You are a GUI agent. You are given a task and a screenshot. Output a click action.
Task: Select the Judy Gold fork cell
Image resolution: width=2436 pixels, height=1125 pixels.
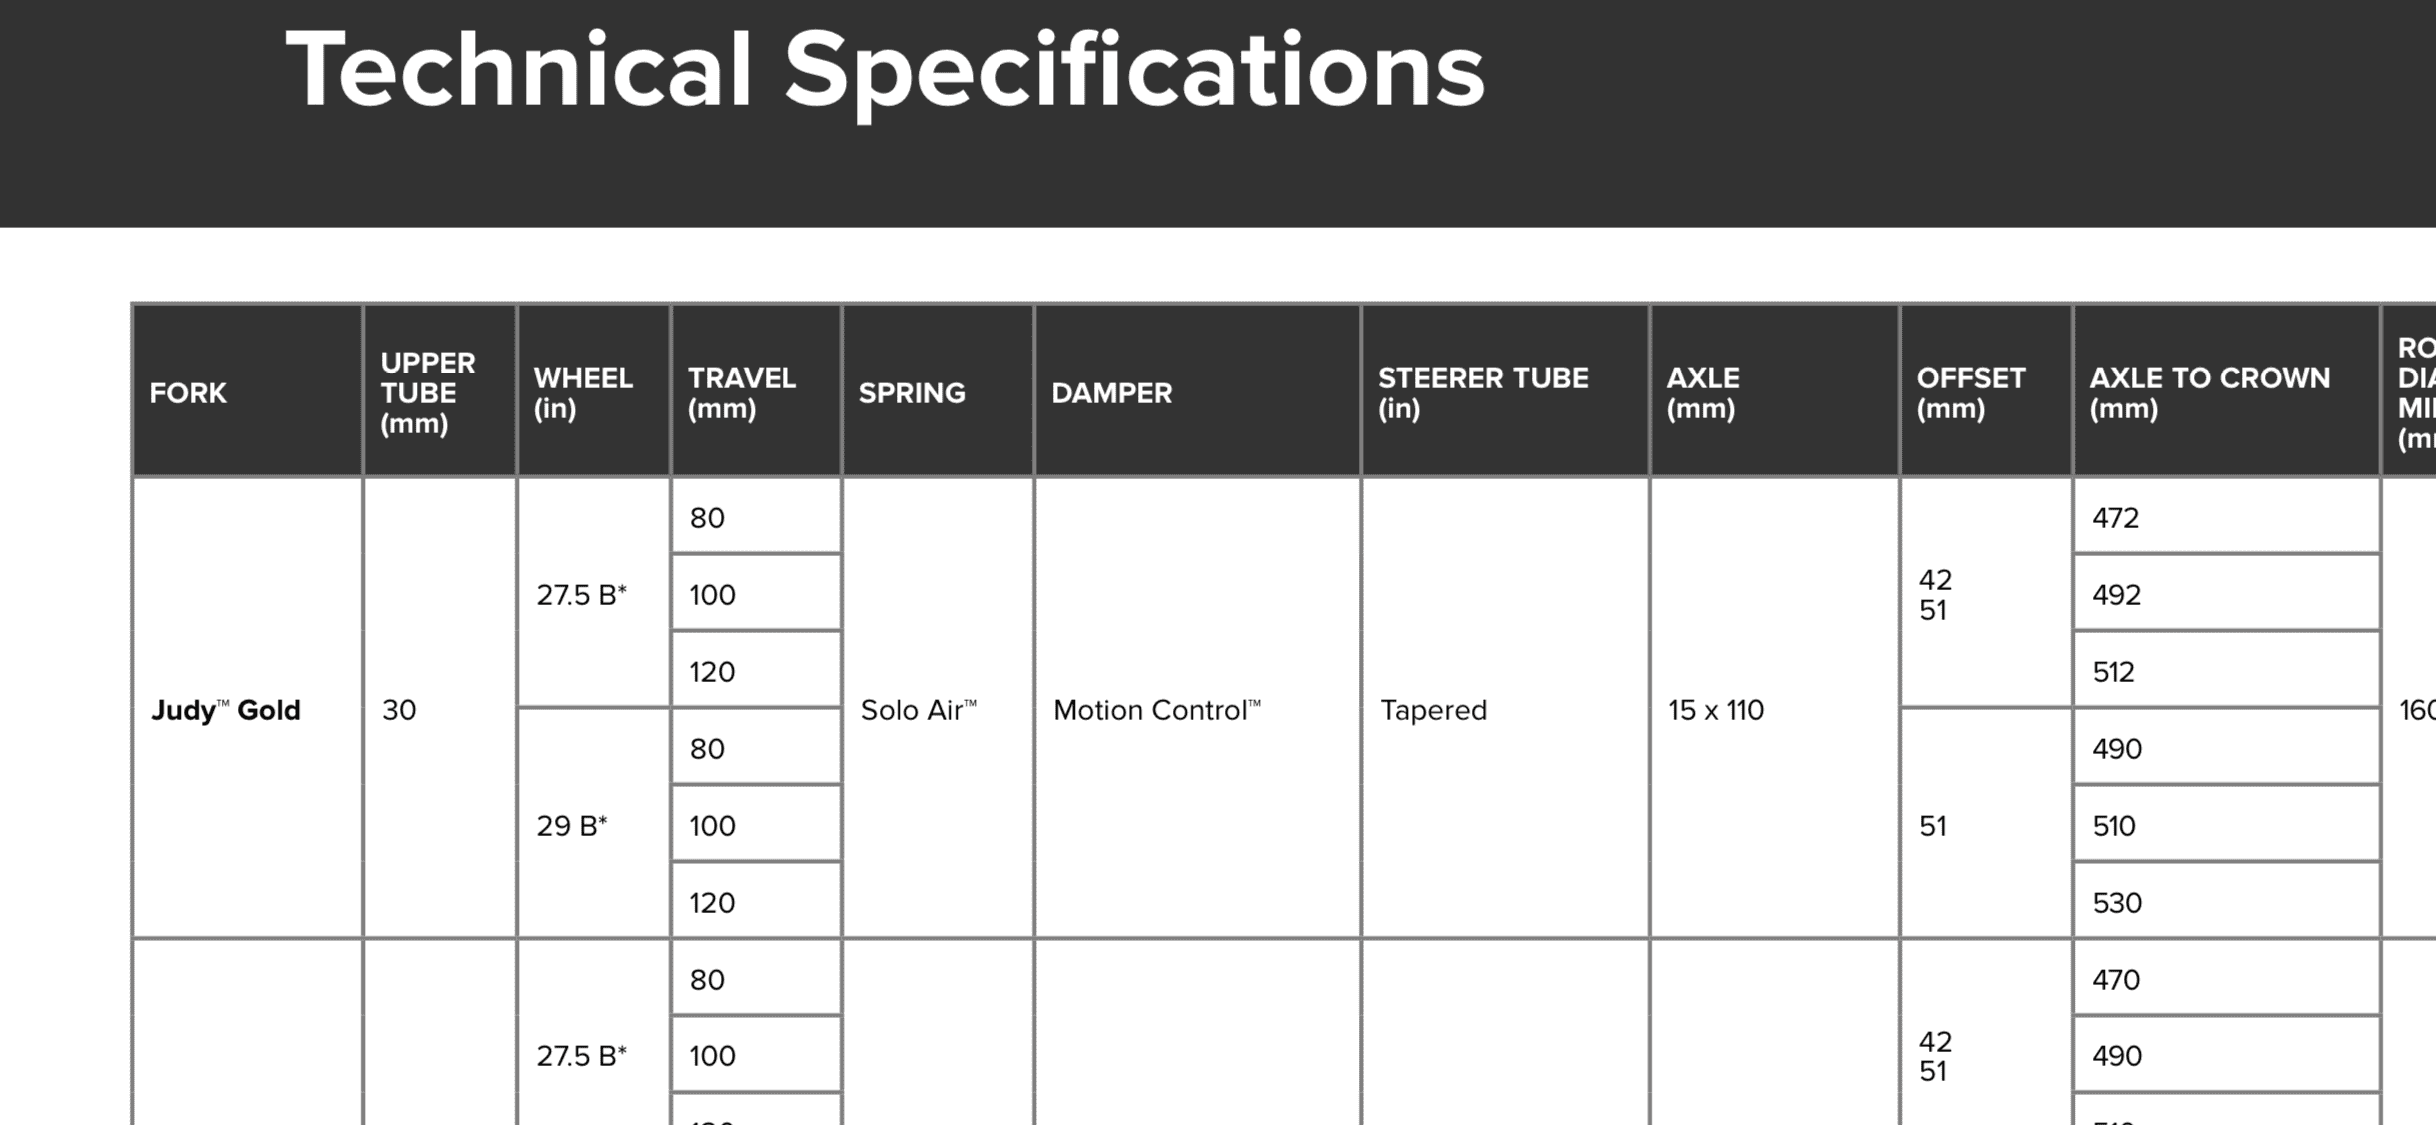click(x=248, y=709)
